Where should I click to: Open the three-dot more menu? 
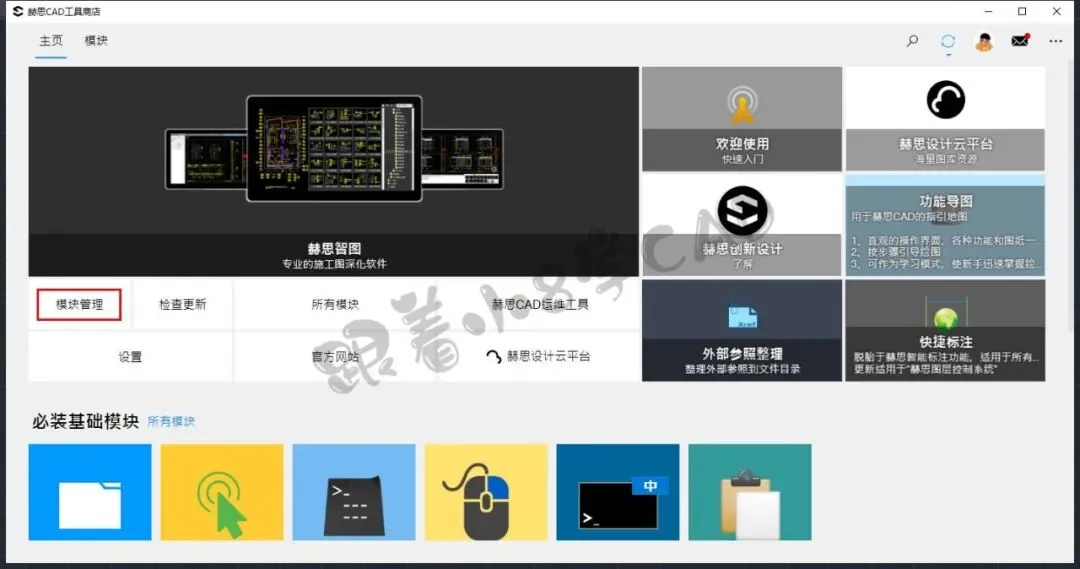click(x=1055, y=41)
